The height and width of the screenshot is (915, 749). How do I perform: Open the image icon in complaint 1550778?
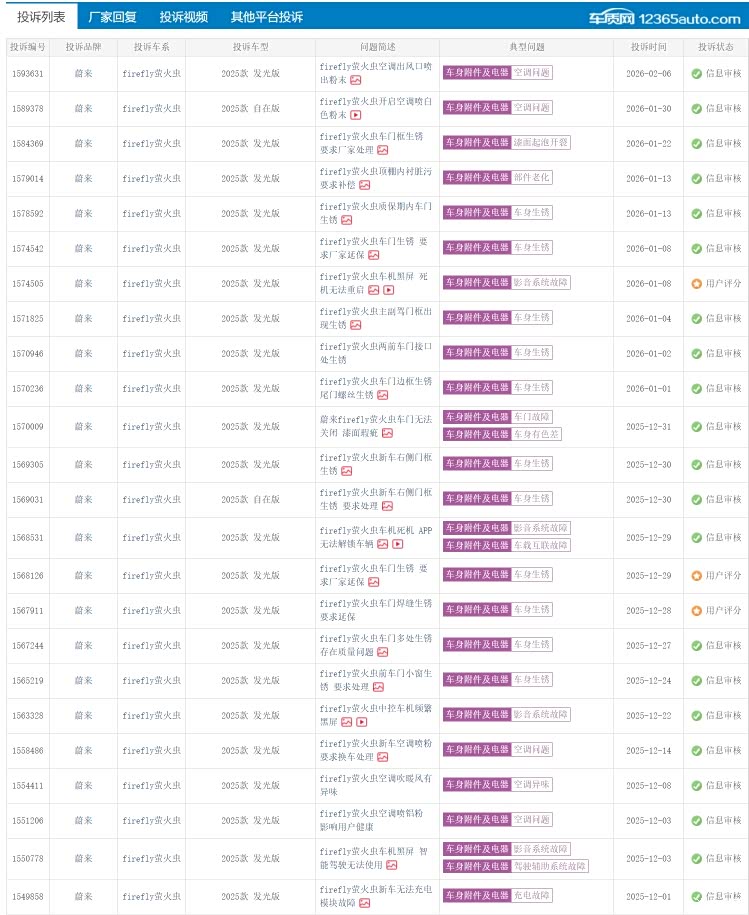[392, 865]
